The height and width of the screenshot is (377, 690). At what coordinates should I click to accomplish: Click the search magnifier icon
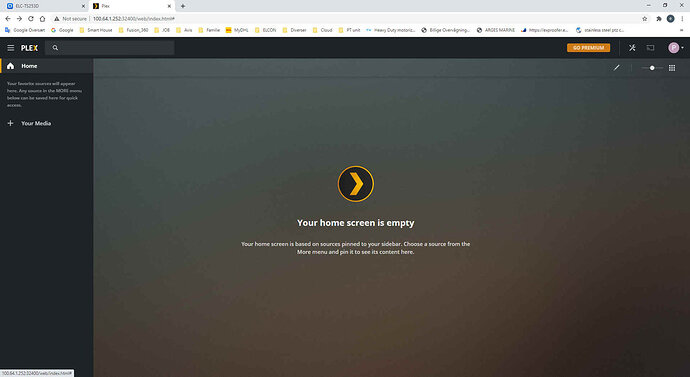click(55, 48)
